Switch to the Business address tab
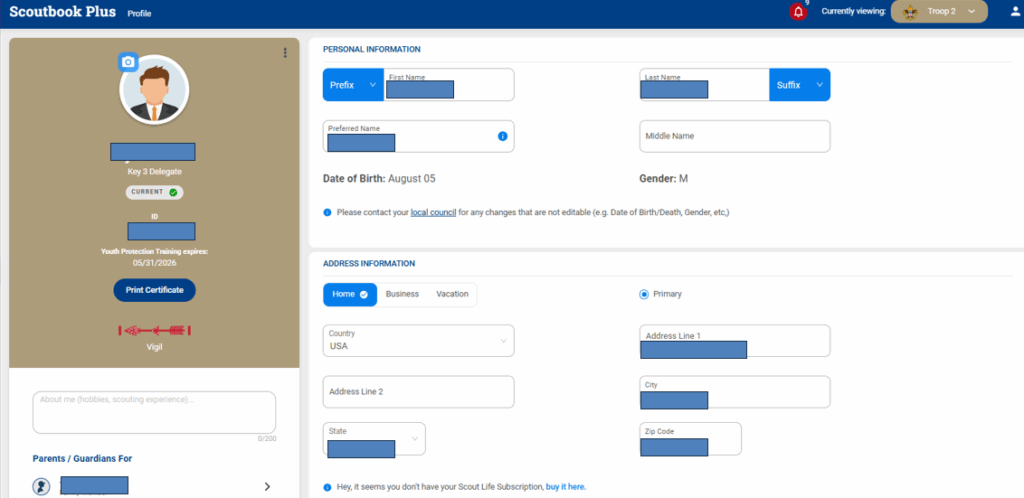 pos(402,294)
